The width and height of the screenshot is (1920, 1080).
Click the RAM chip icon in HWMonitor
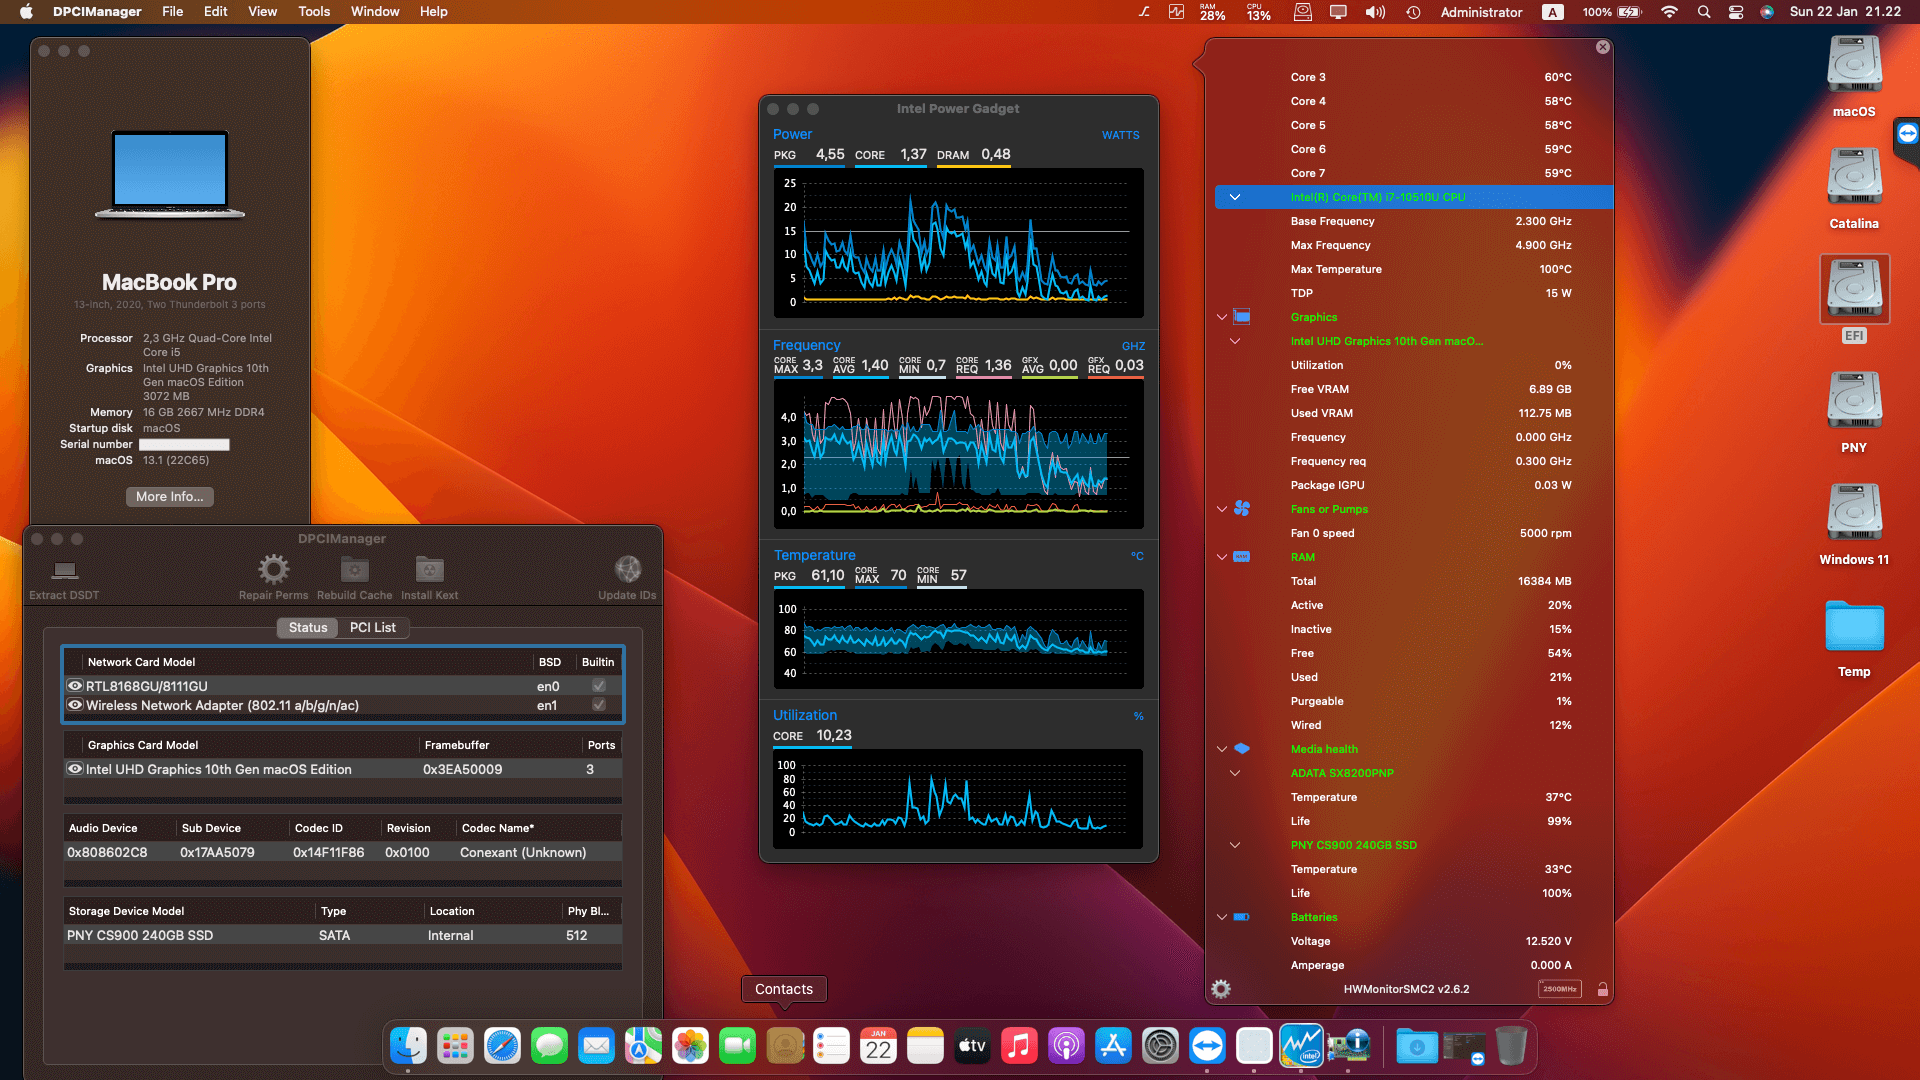click(x=1242, y=557)
